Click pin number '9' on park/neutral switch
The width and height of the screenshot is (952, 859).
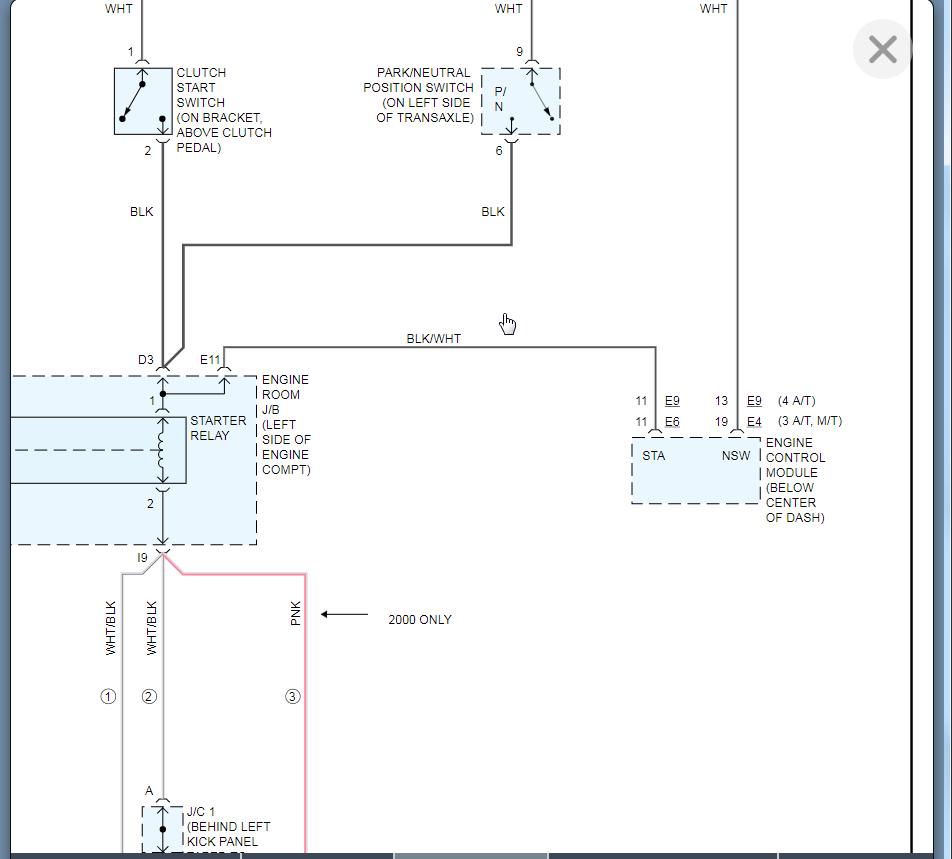click(x=519, y=52)
